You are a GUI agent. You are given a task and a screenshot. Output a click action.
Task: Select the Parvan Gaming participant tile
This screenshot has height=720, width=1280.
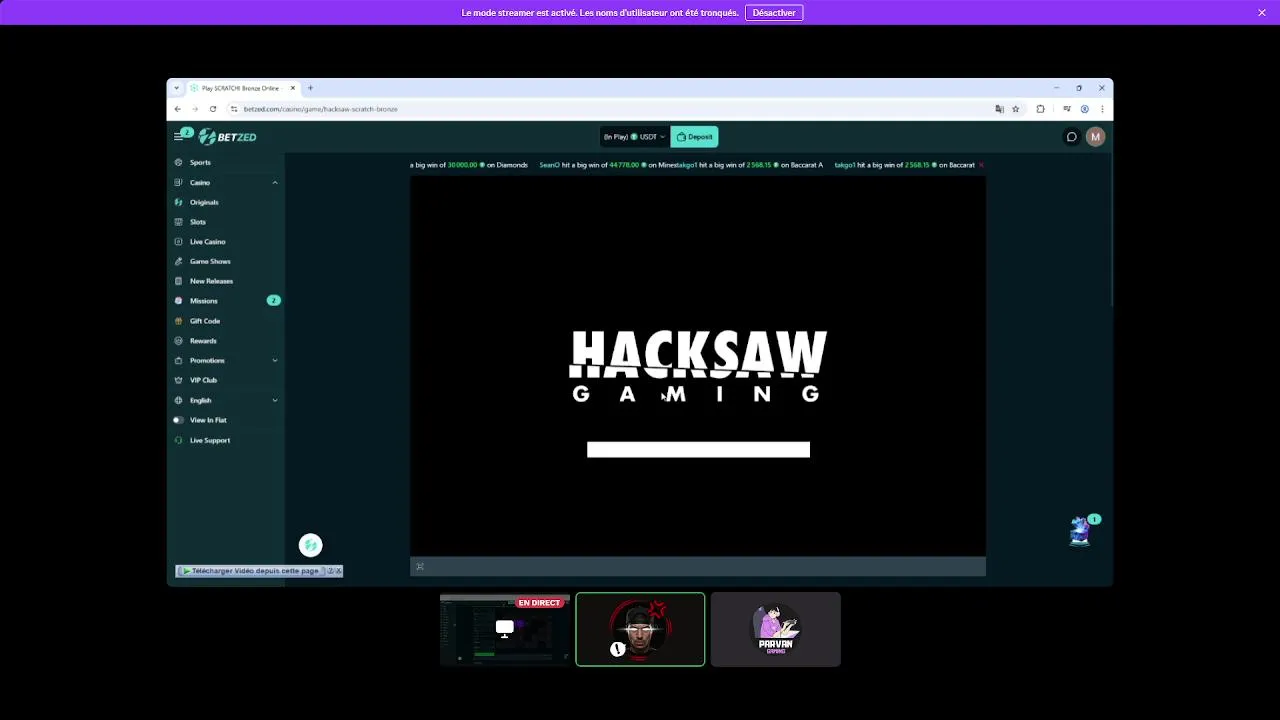[776, 629]
